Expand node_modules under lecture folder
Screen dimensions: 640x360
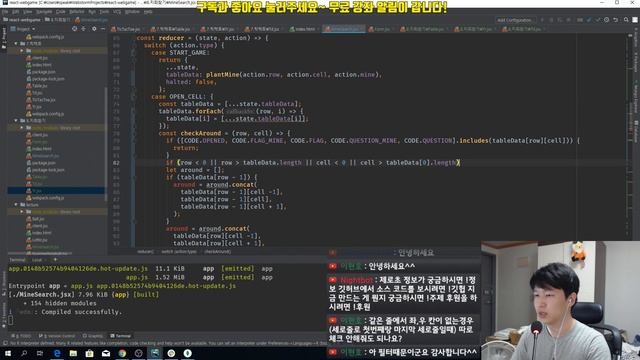click(x=22, y=212)
